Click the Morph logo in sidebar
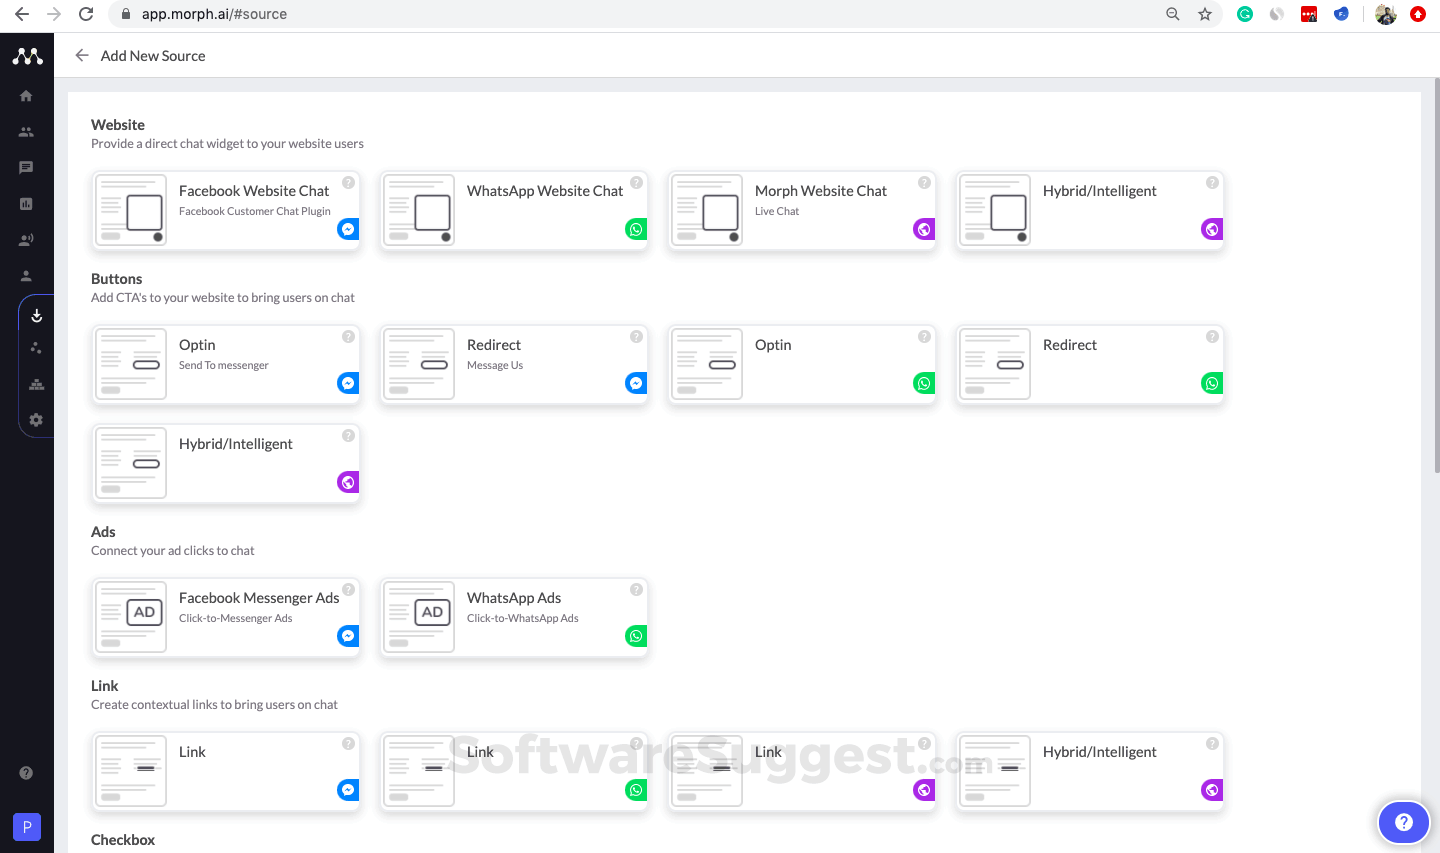The height and width of the screenshot is (853, 1440). [x=27, y=56]
